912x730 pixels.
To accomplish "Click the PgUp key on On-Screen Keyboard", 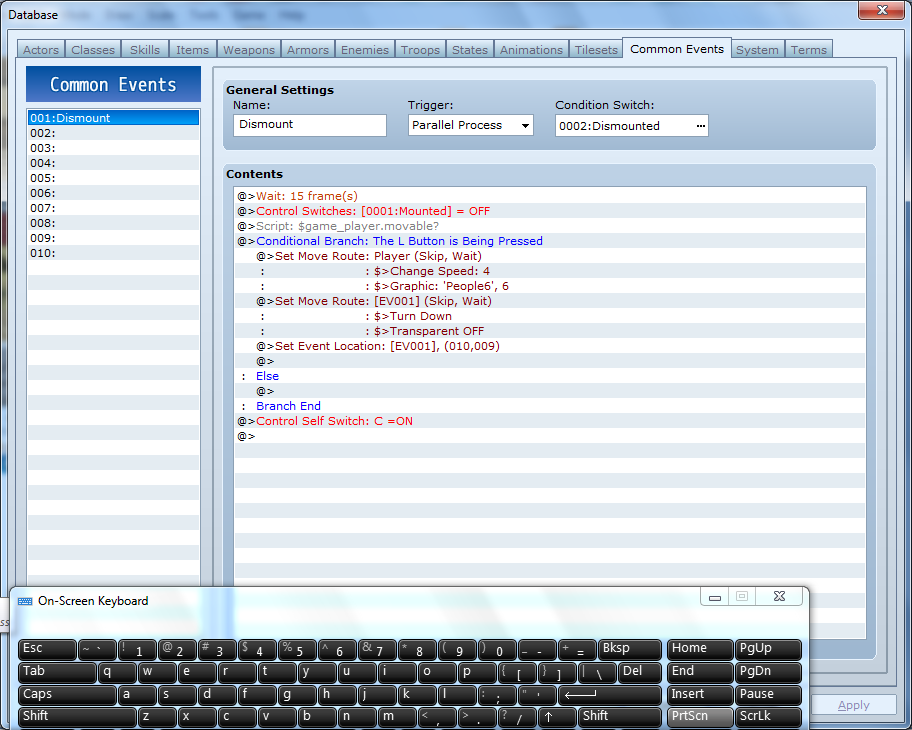I will point(768,649).
